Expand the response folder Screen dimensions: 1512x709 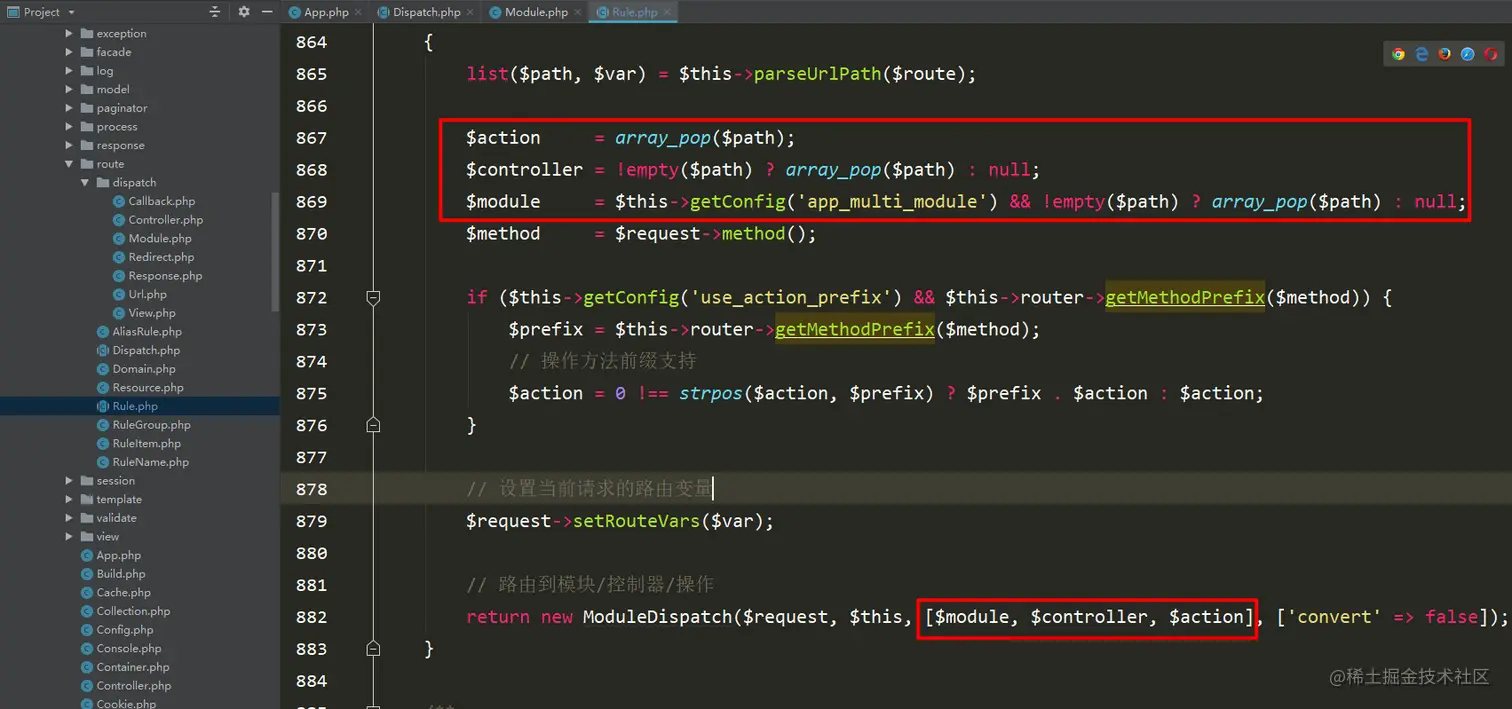pos(69,145)
